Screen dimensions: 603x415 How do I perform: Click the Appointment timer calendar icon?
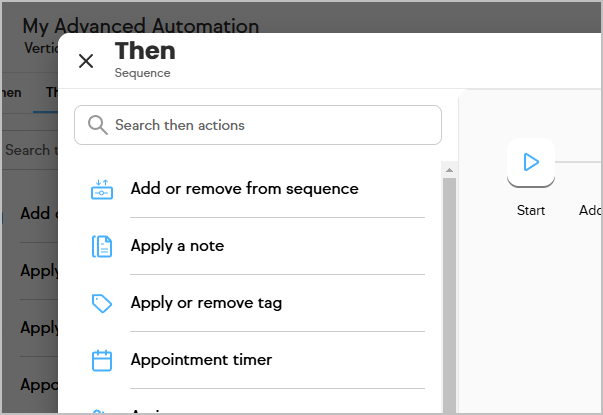tap(102, 360)
